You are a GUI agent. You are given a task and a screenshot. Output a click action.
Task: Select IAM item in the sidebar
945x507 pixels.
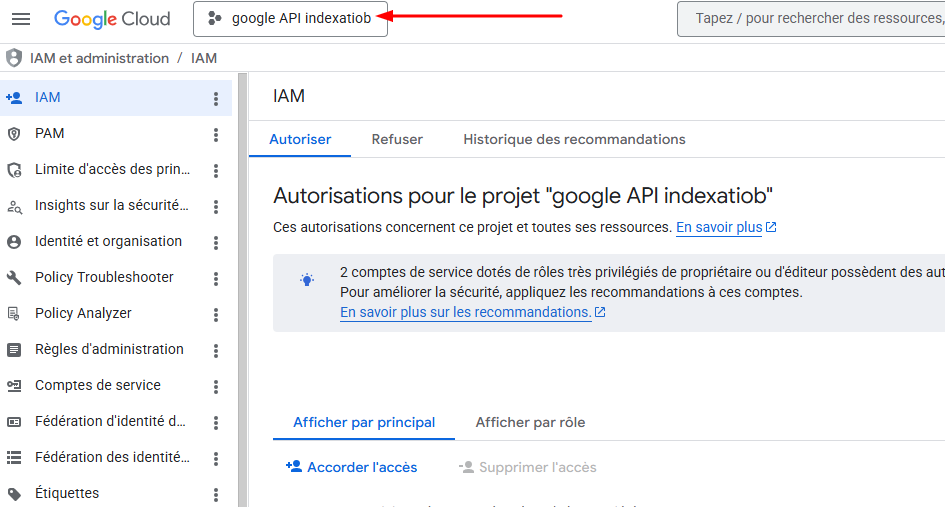(x=116, y=98)
